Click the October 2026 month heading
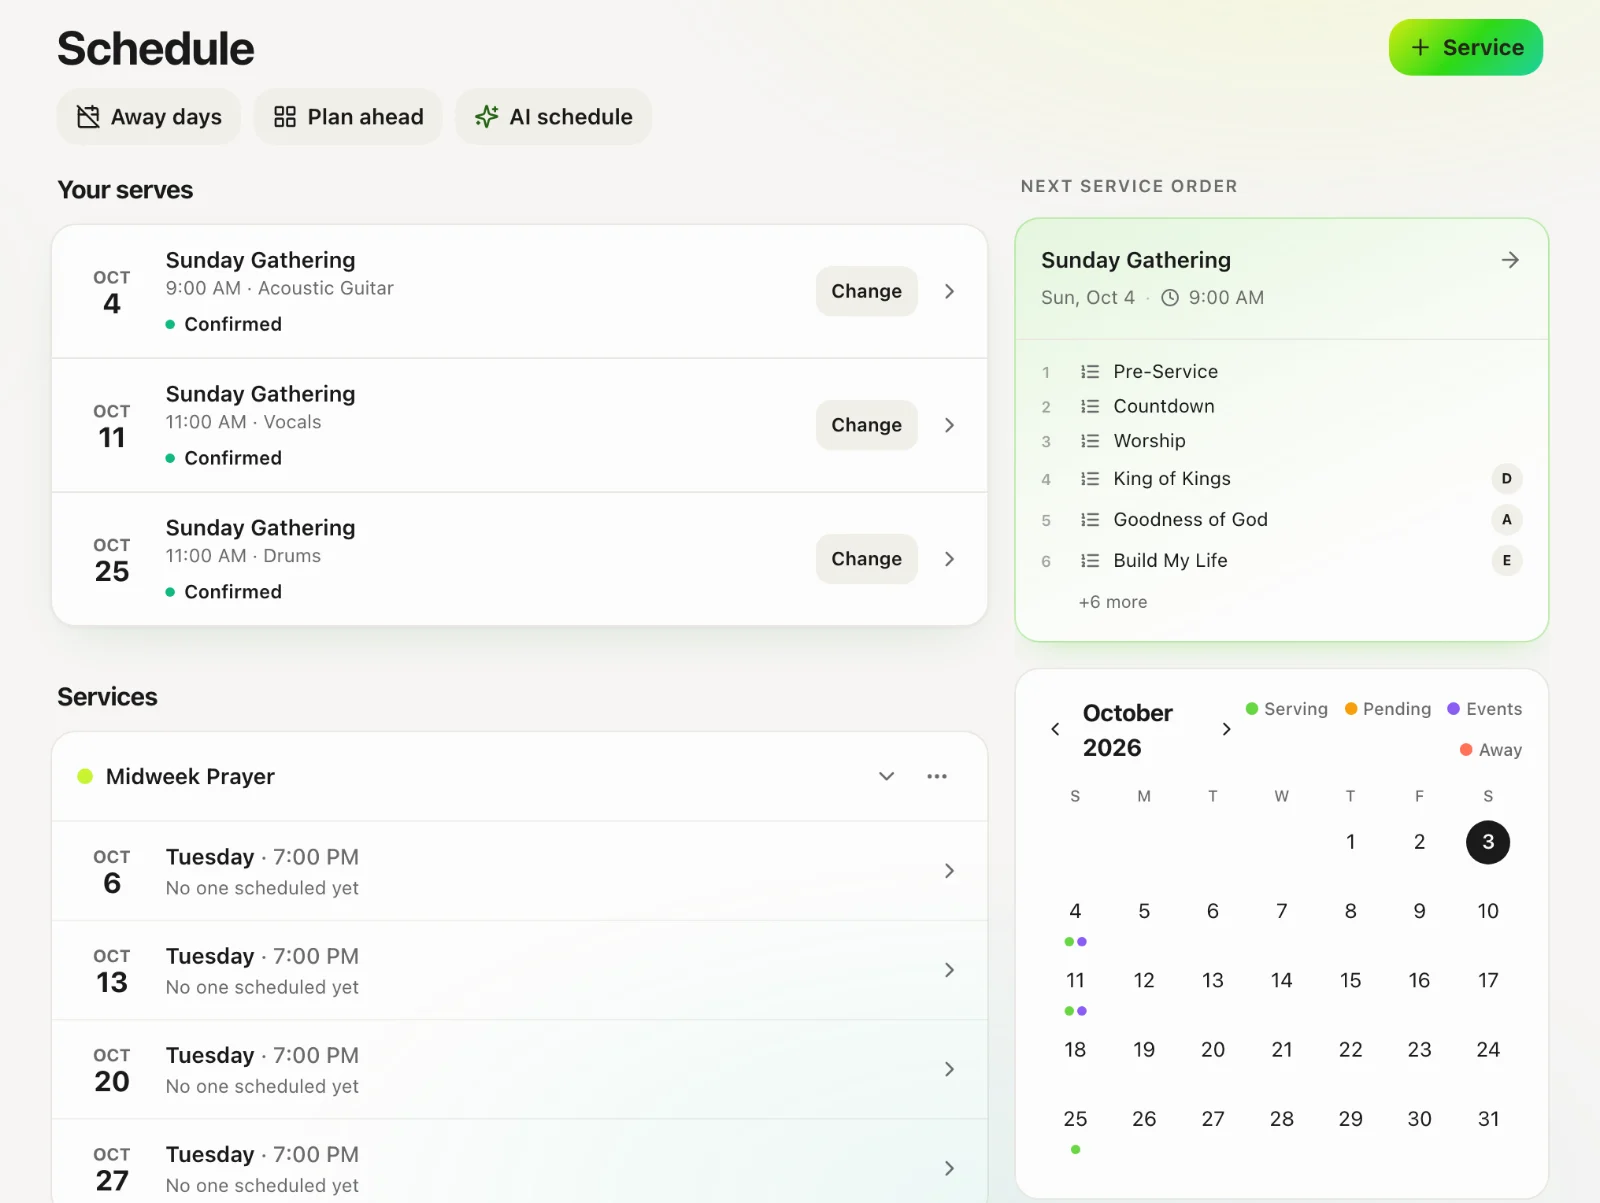This screenshot has width=1600, height=1203. coord(1128,730)
